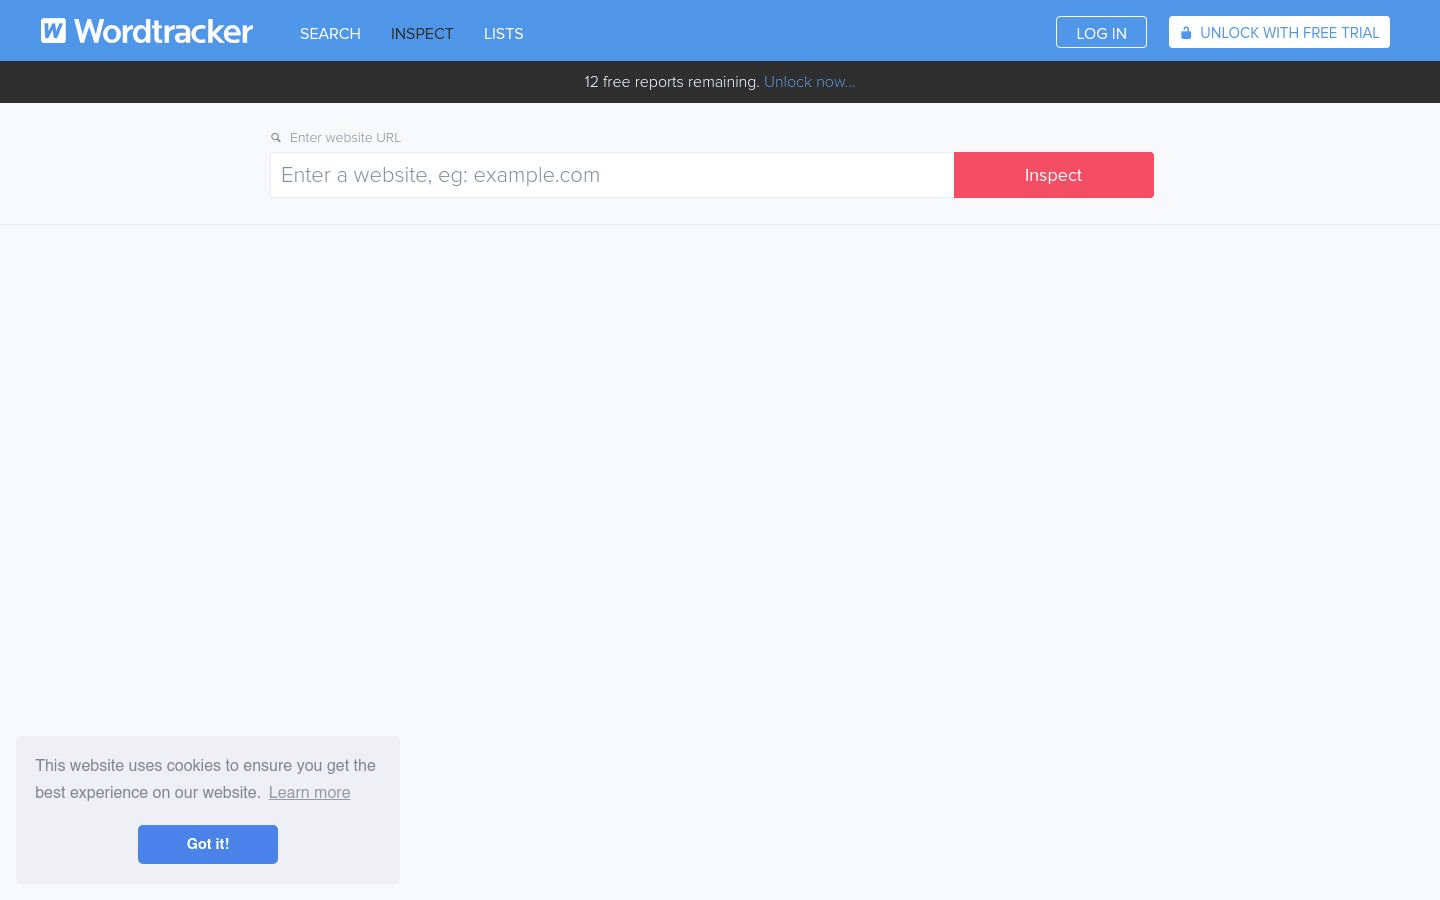Open the SEARCH navigation item
Image resolution: width=1440 pixels, height=900 pixels.
tap(330, 34)
